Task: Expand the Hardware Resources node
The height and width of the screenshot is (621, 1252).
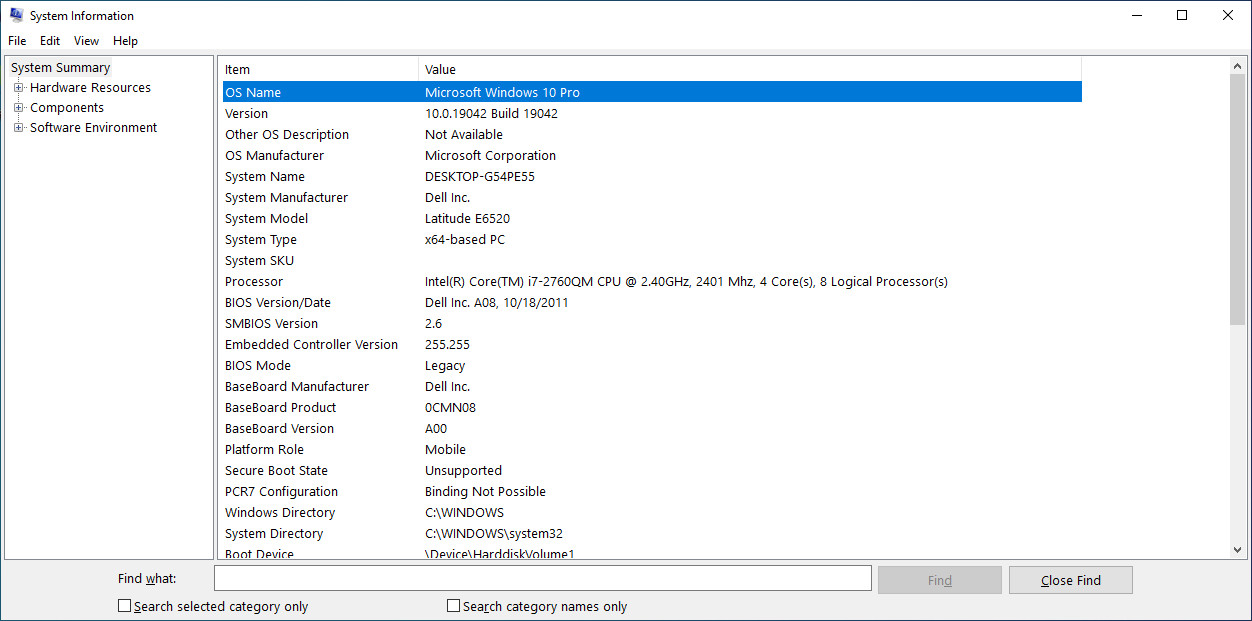Action: (18, 88)
